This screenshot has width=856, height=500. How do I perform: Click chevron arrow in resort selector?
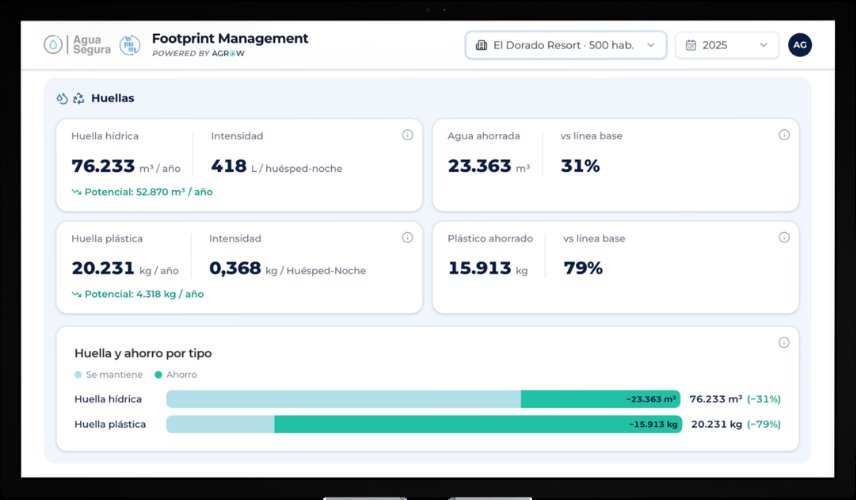click(651, 45)
